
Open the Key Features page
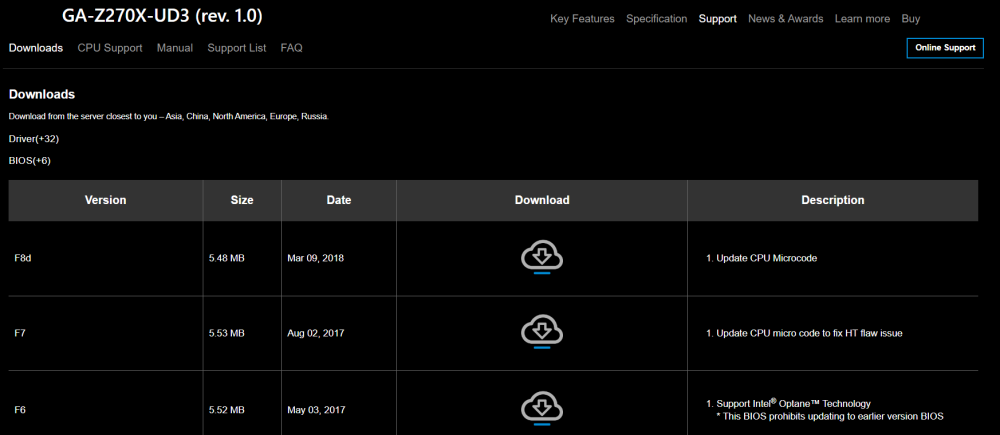coord(582,19)
